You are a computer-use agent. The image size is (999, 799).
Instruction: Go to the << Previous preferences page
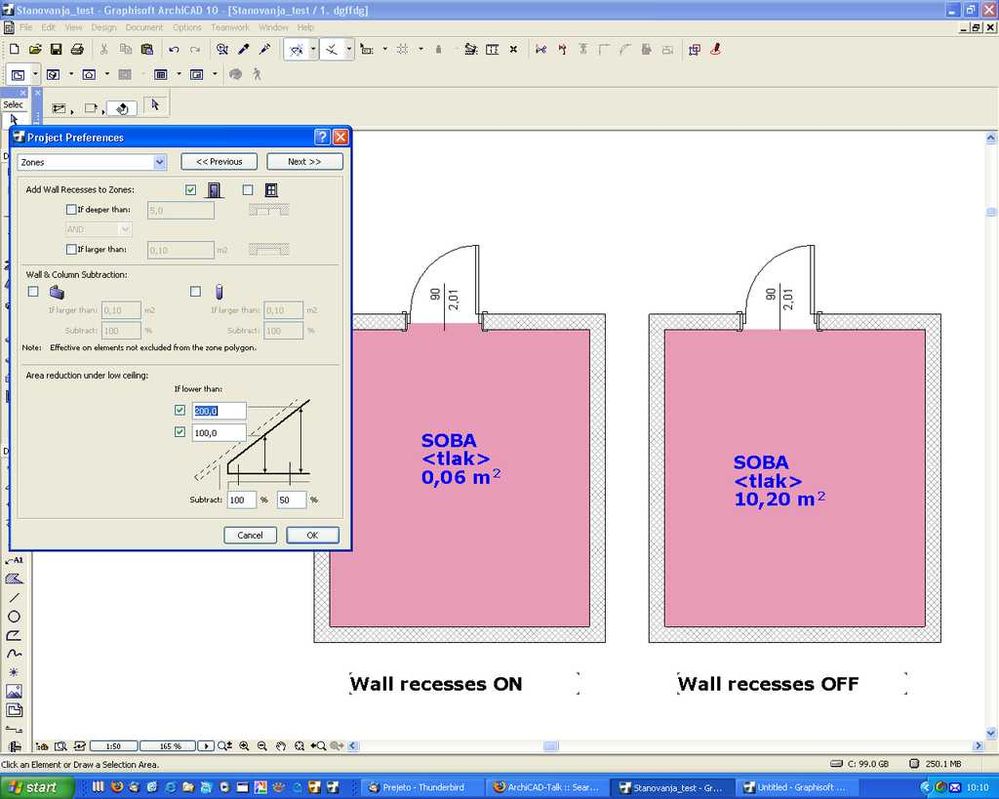pos(219,162)
